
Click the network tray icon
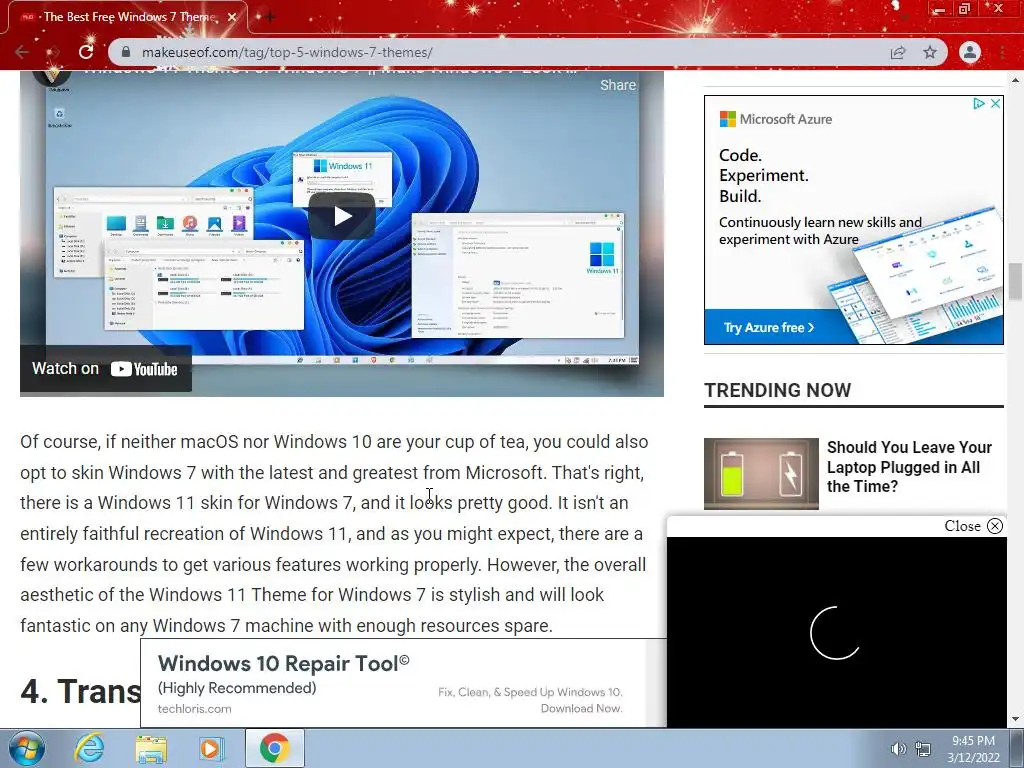[923, 749]
